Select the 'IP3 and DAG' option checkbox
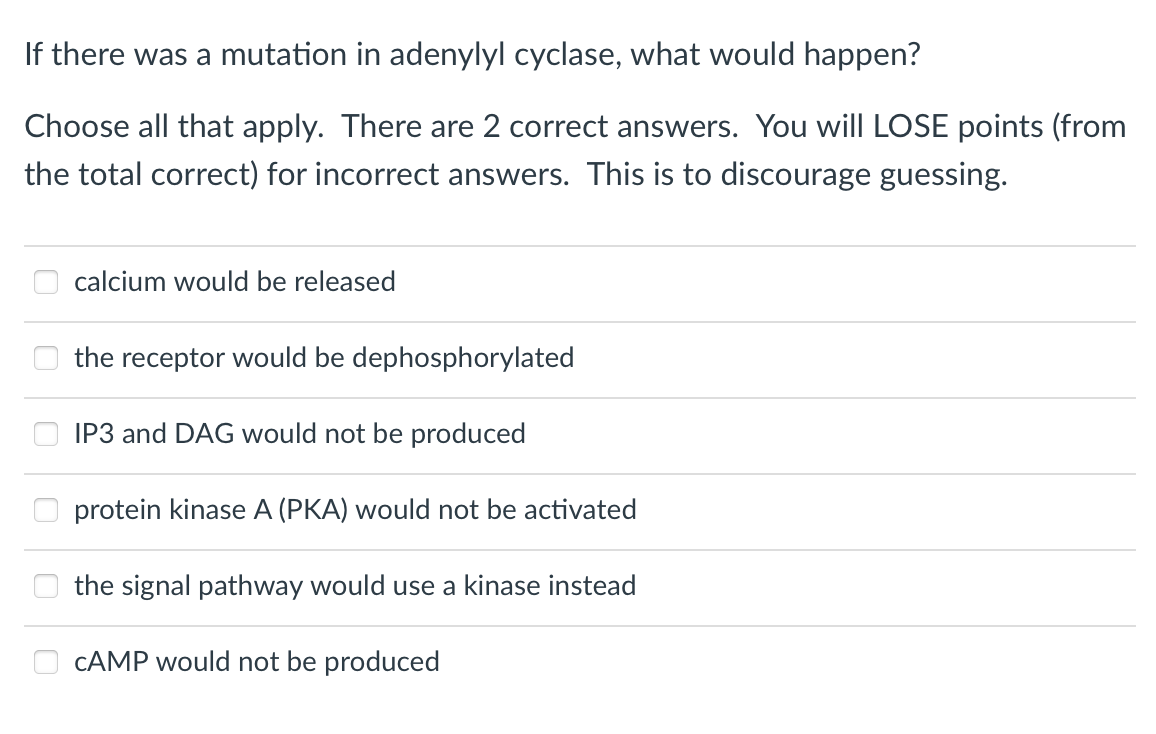The width and height of the screenshot is (1156, 734). tap(46, 434)
